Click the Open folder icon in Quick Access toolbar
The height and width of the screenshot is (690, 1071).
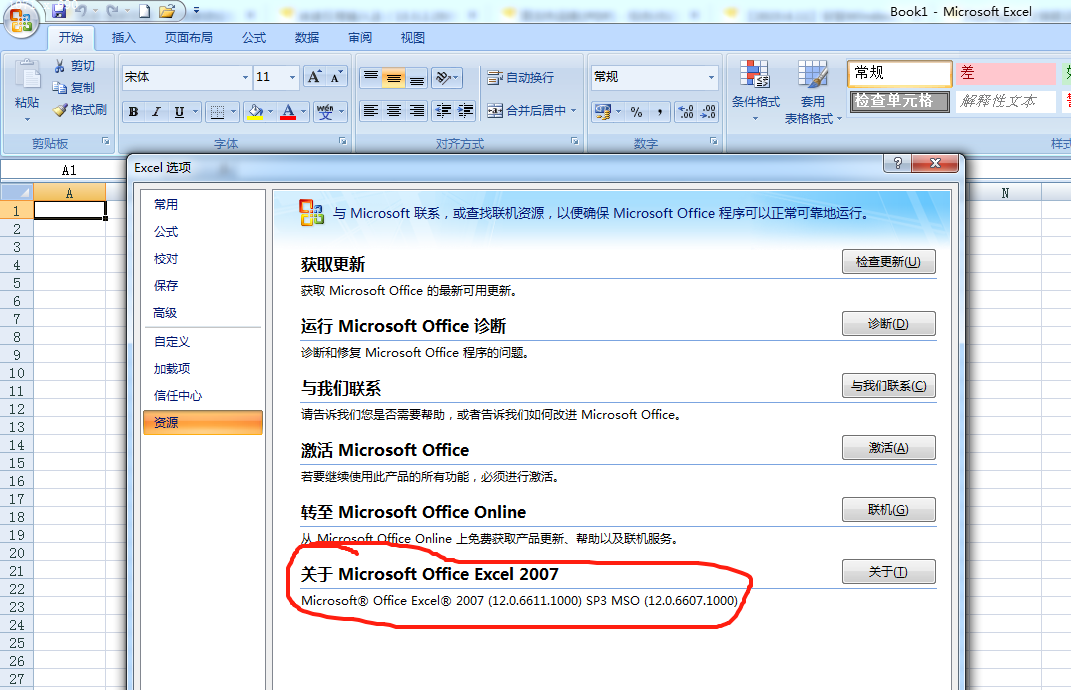click(x=167, y=11)
